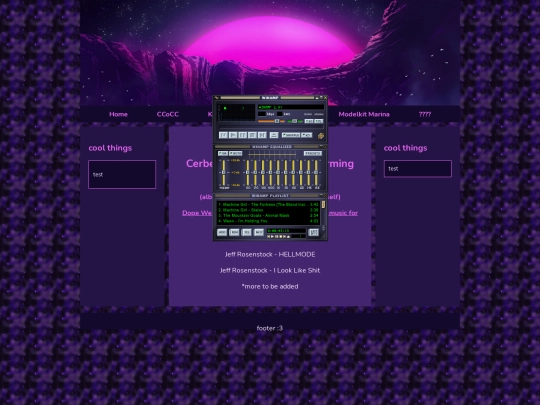Toggle Winamp Shuffle button
The height and width of the screenshot is (405, 540).
291,135
